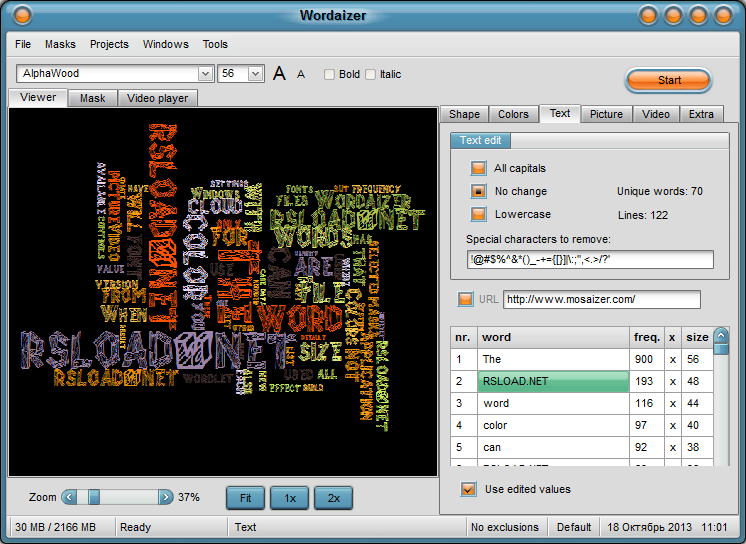Enable the Bold checkbox

coord(329,74)
